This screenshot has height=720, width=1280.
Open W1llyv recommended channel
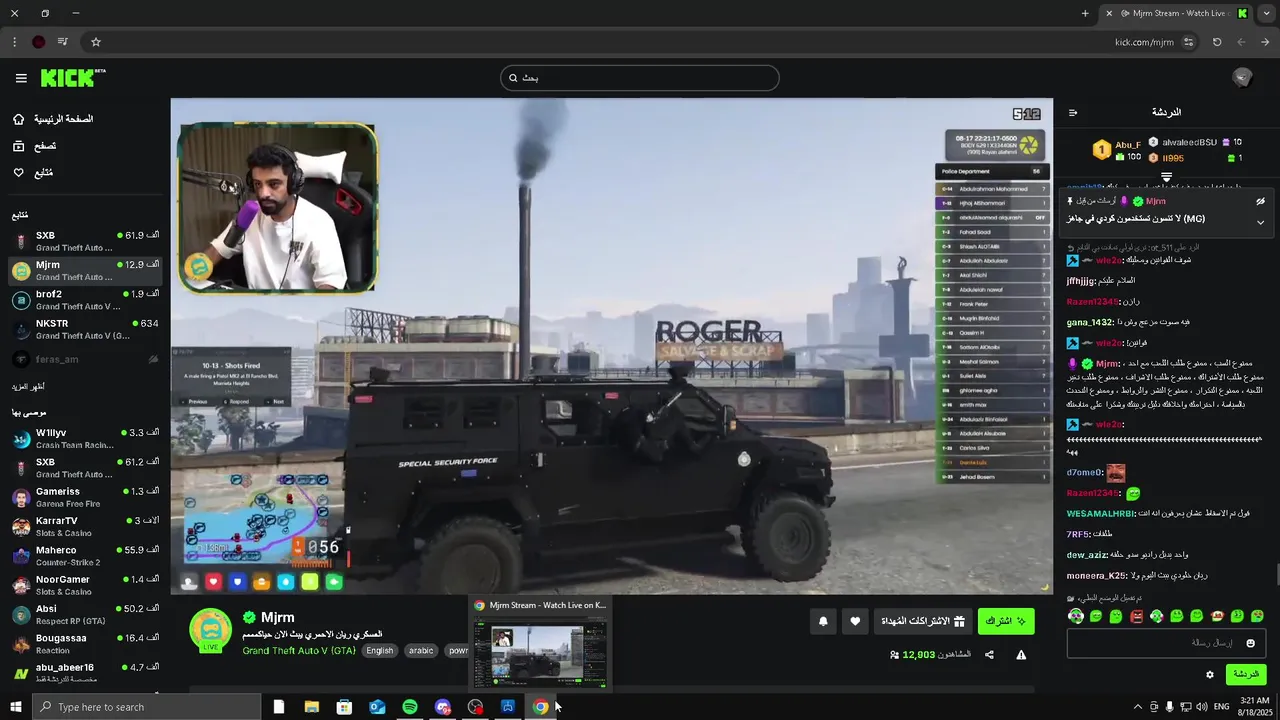click(x=85, y=438)
